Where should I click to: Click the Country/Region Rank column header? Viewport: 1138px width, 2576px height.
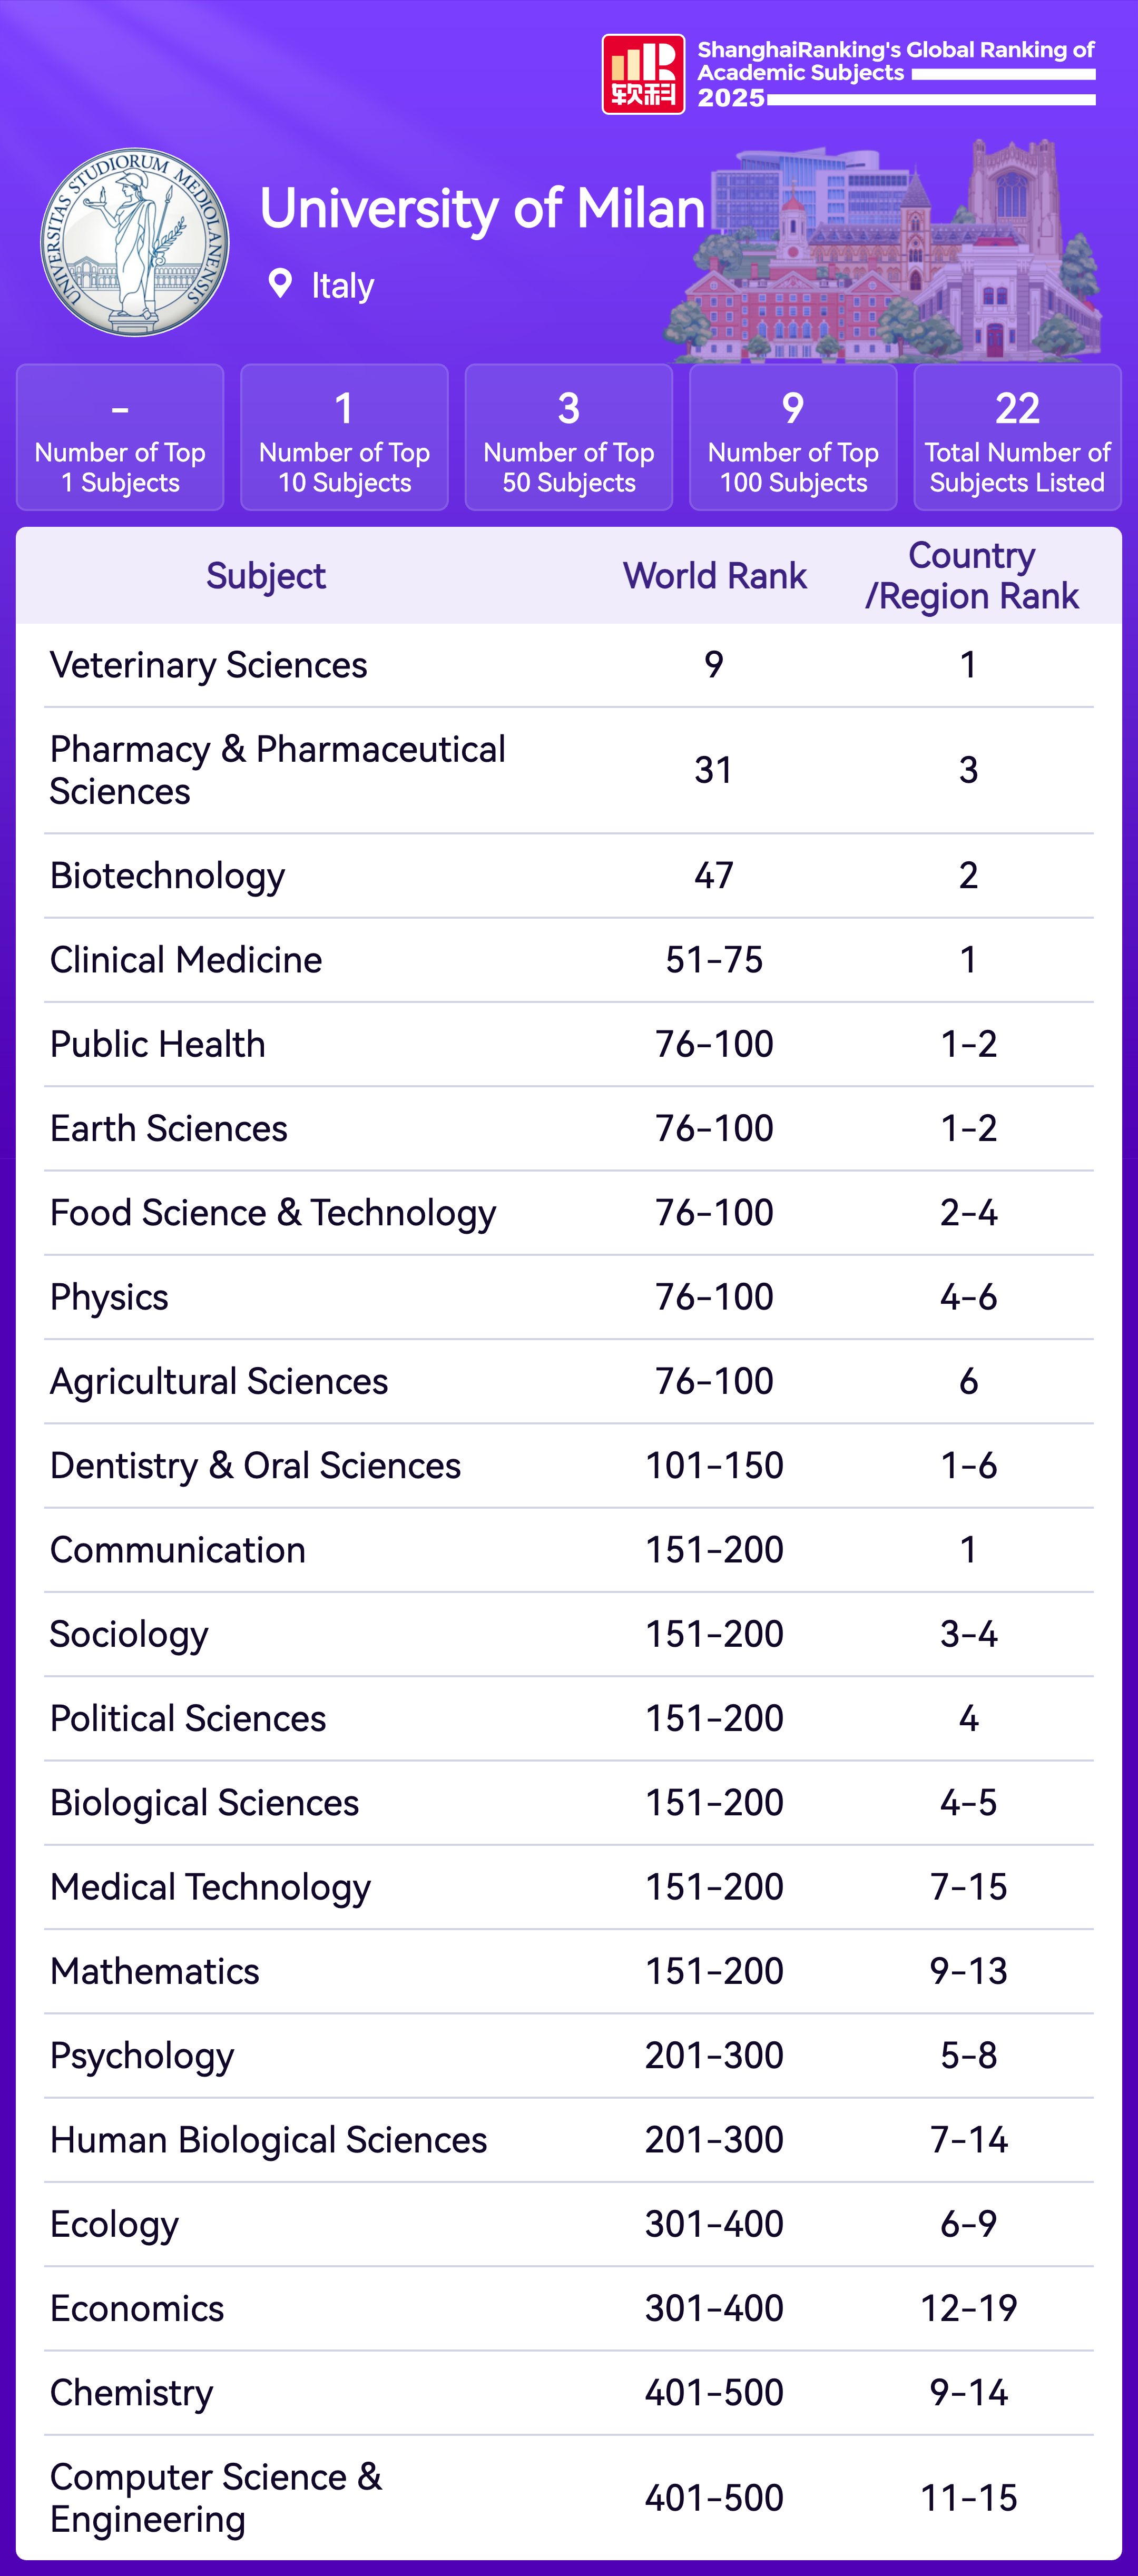click(x=971, y=576)
